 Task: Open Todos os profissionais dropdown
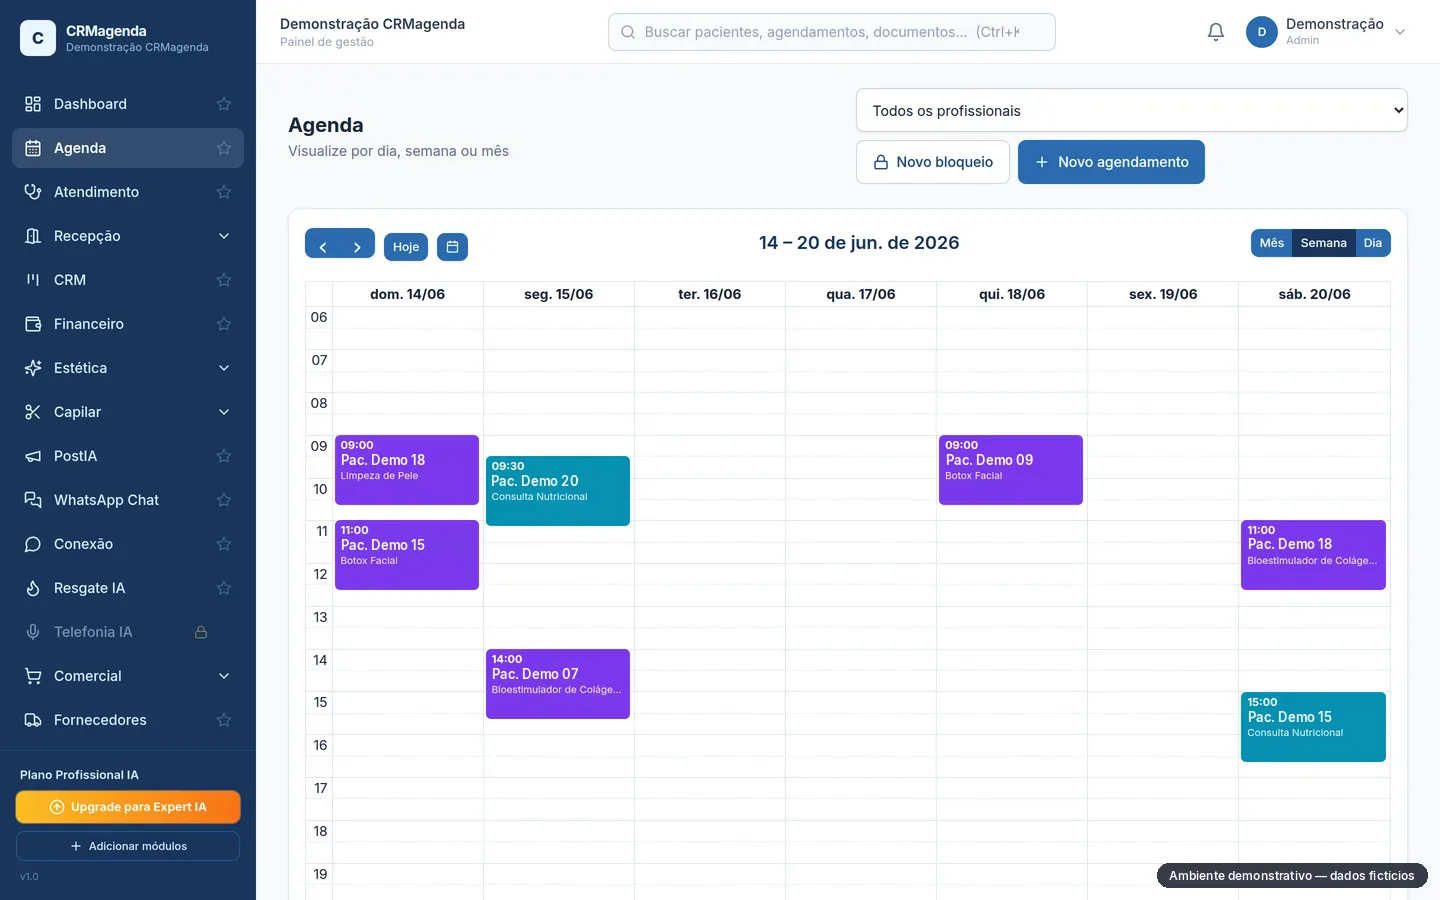pyautogui.click(x=1131, y=110)
